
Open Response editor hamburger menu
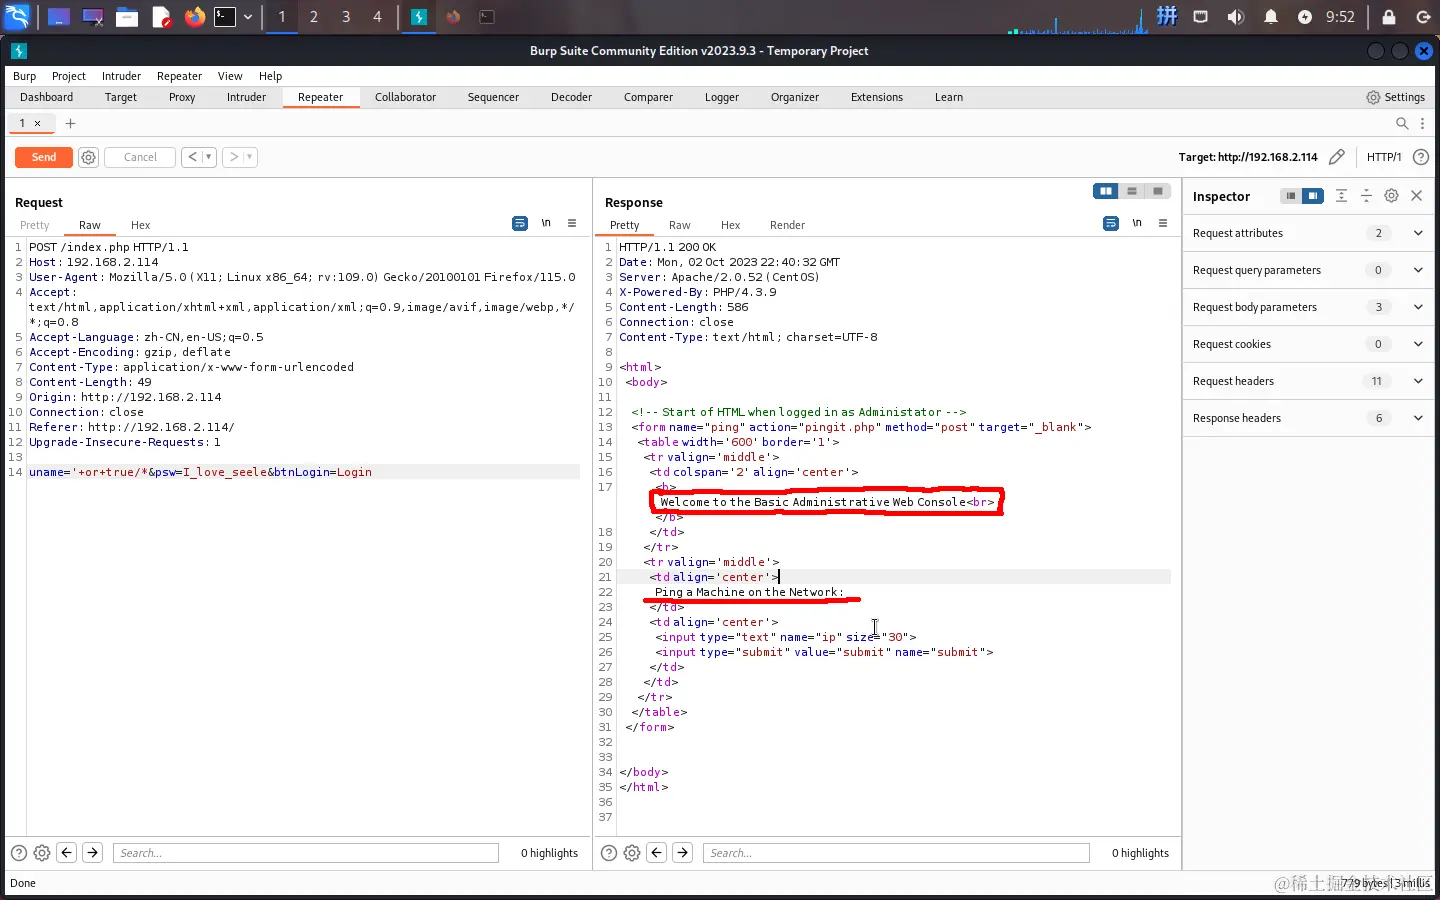pyautogui.click(x=1163, y=223)
